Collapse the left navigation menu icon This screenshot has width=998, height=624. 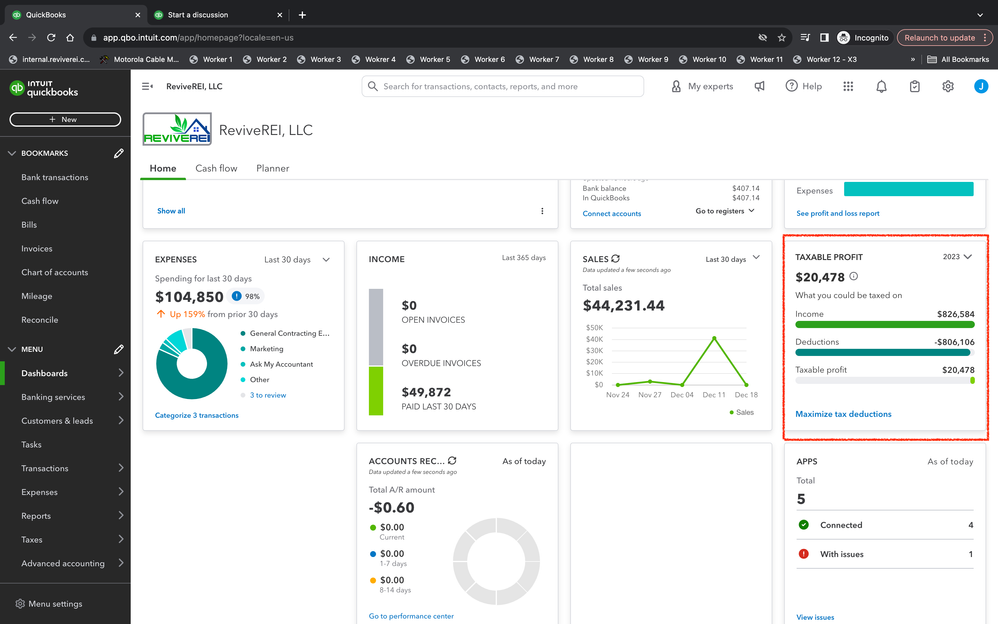pyautogui.click(x=147, y=86)
